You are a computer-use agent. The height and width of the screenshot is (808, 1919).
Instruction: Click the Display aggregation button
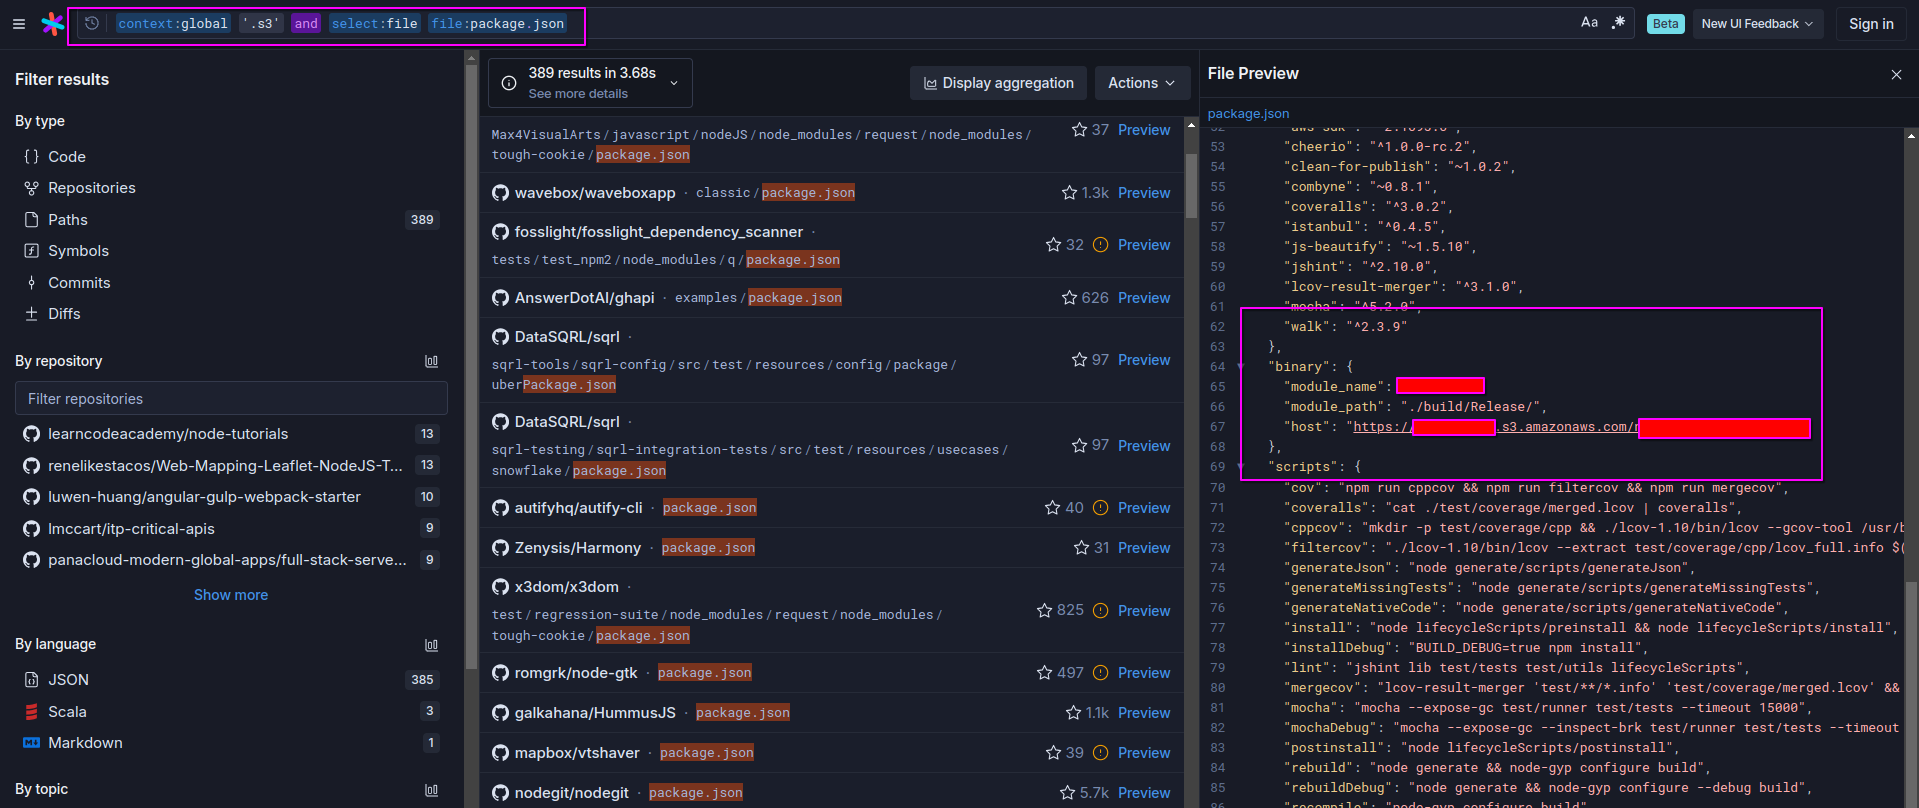coord(998,83)
